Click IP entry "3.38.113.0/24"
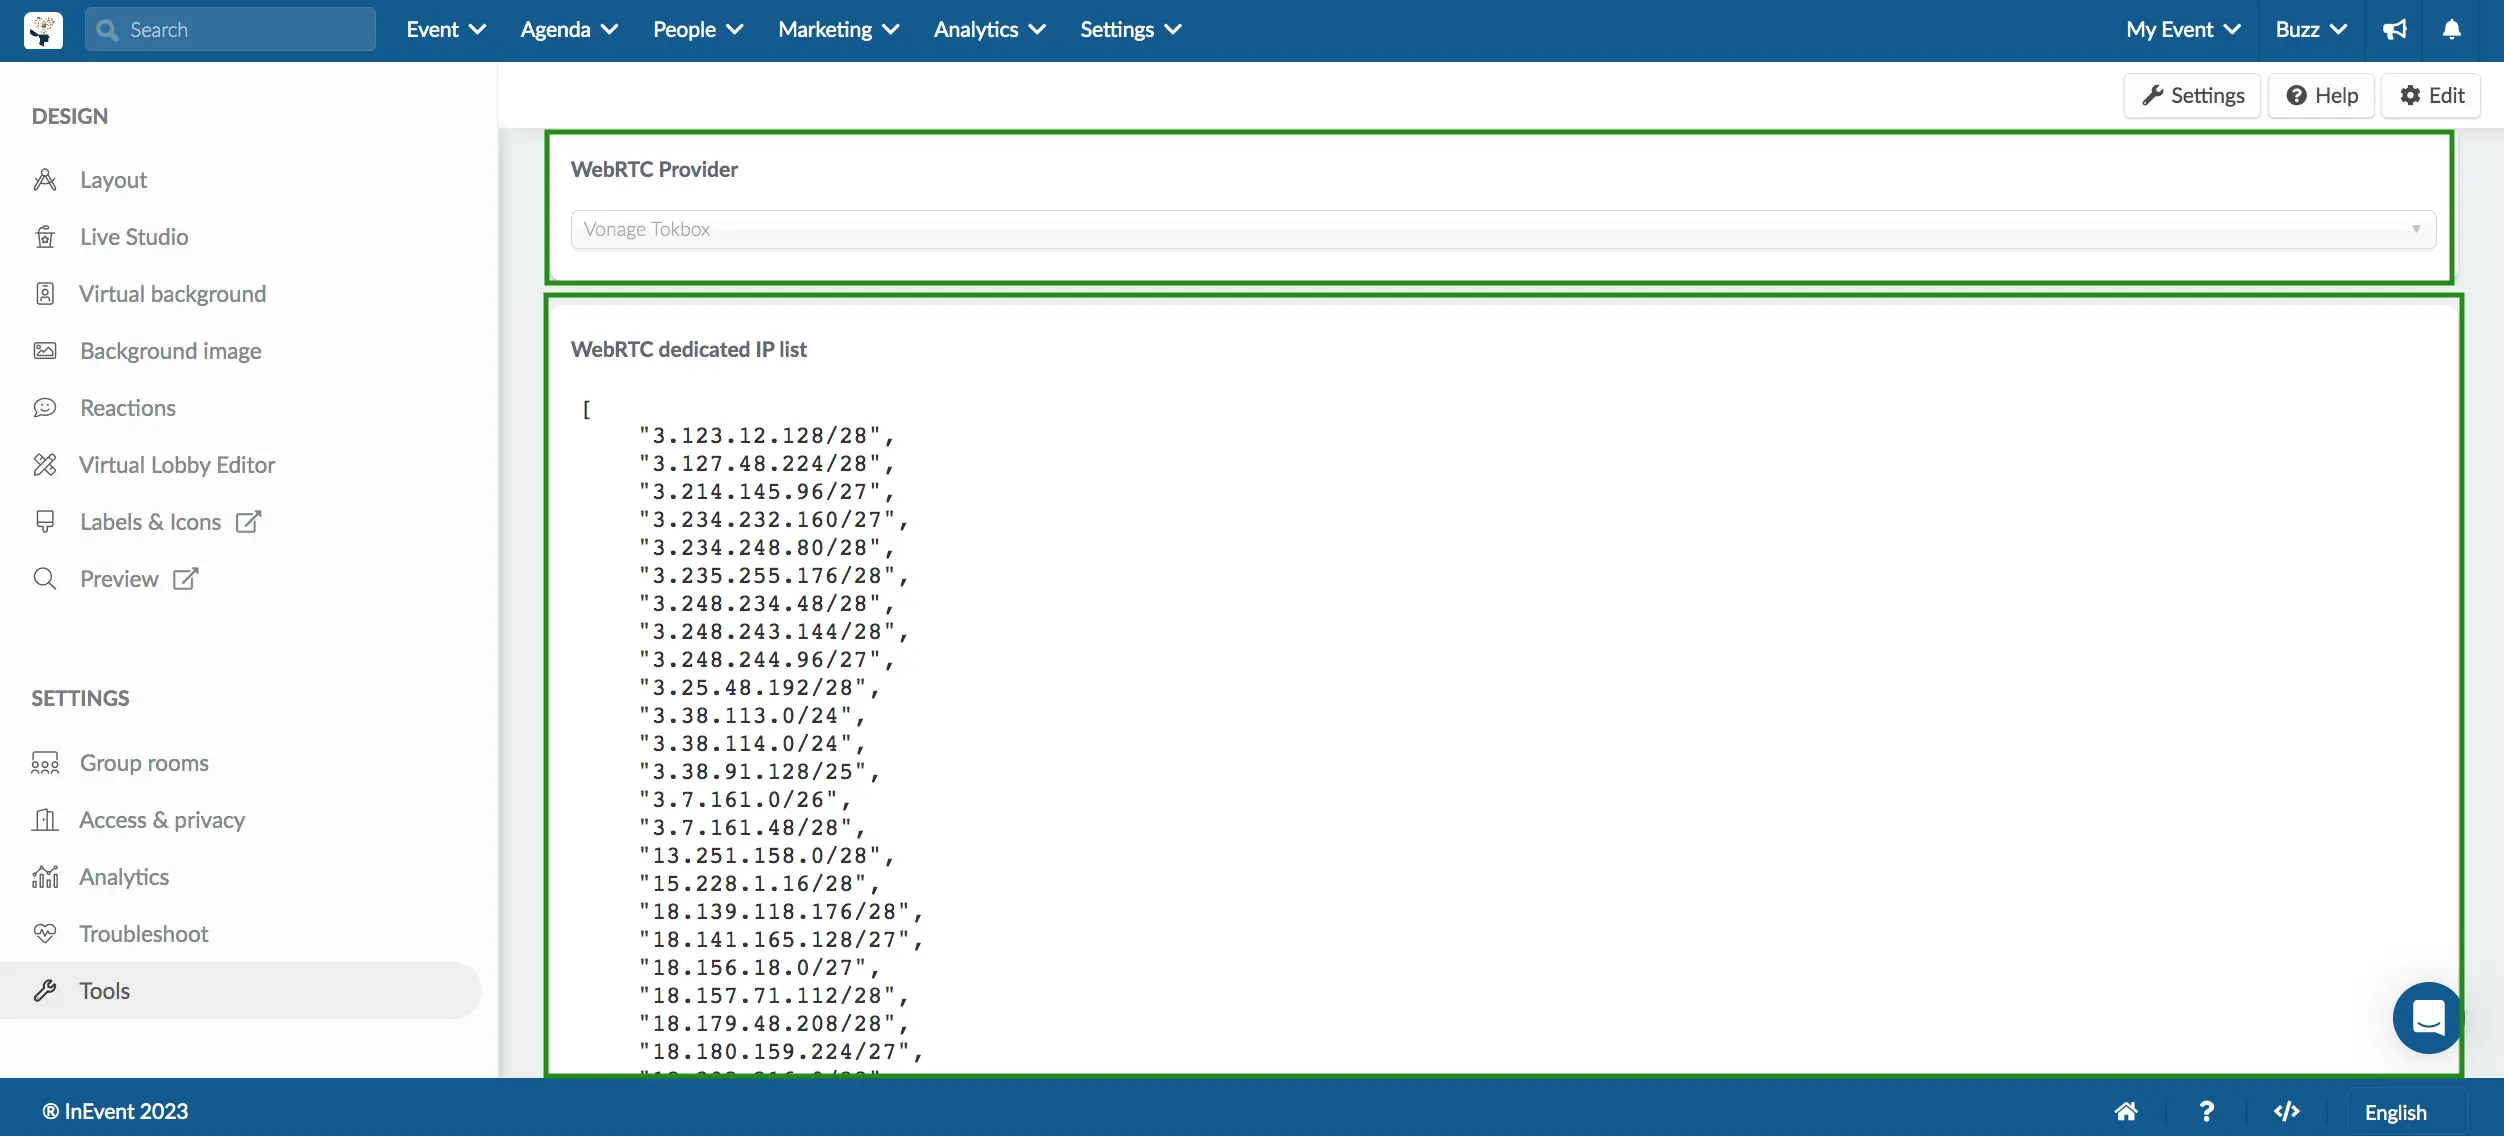Screen dimensions: 2504x1136 coord(752,716)
